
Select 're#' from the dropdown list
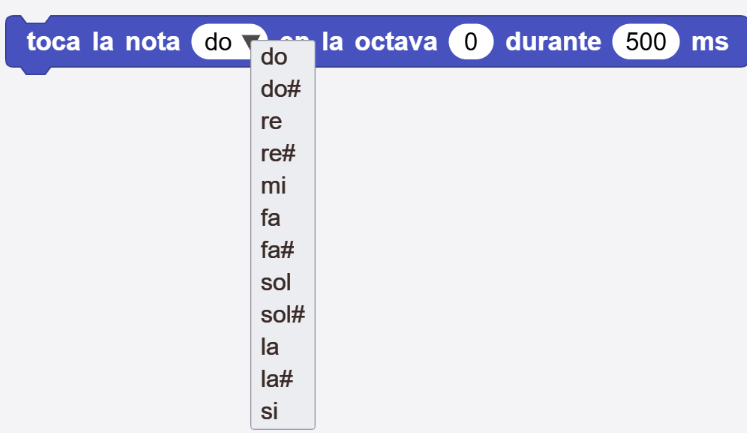click(x=278, y=154)
